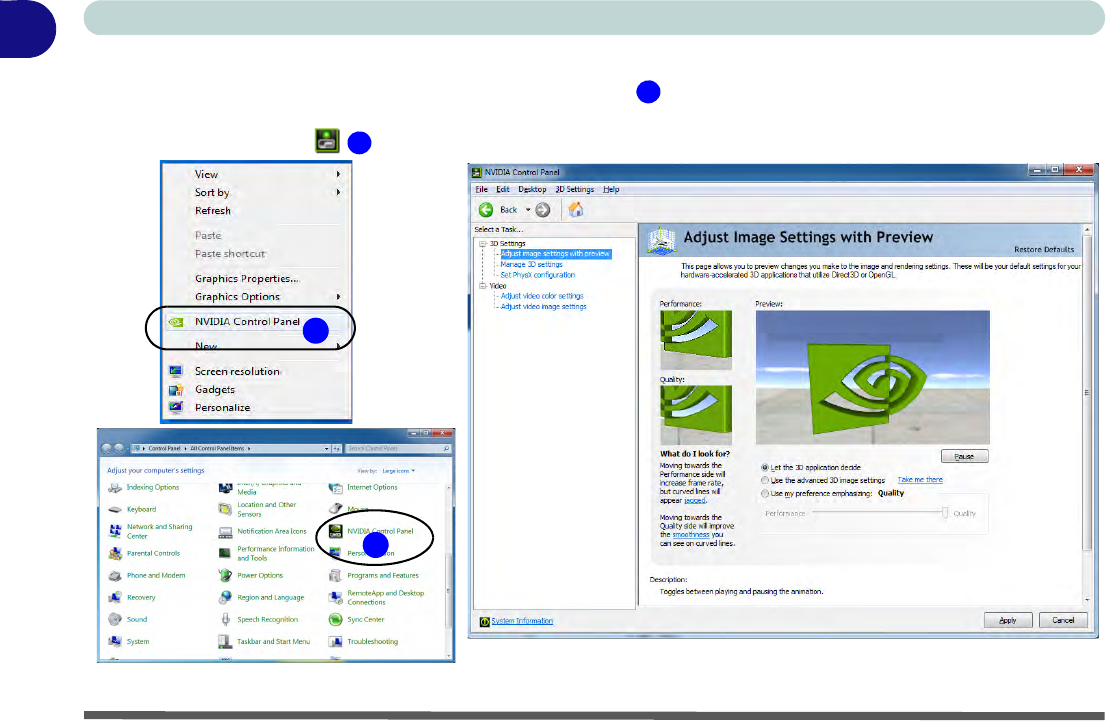Screen dimensions: 1106x721
Task: Click the Cancel button
Action: point(1063,620)
